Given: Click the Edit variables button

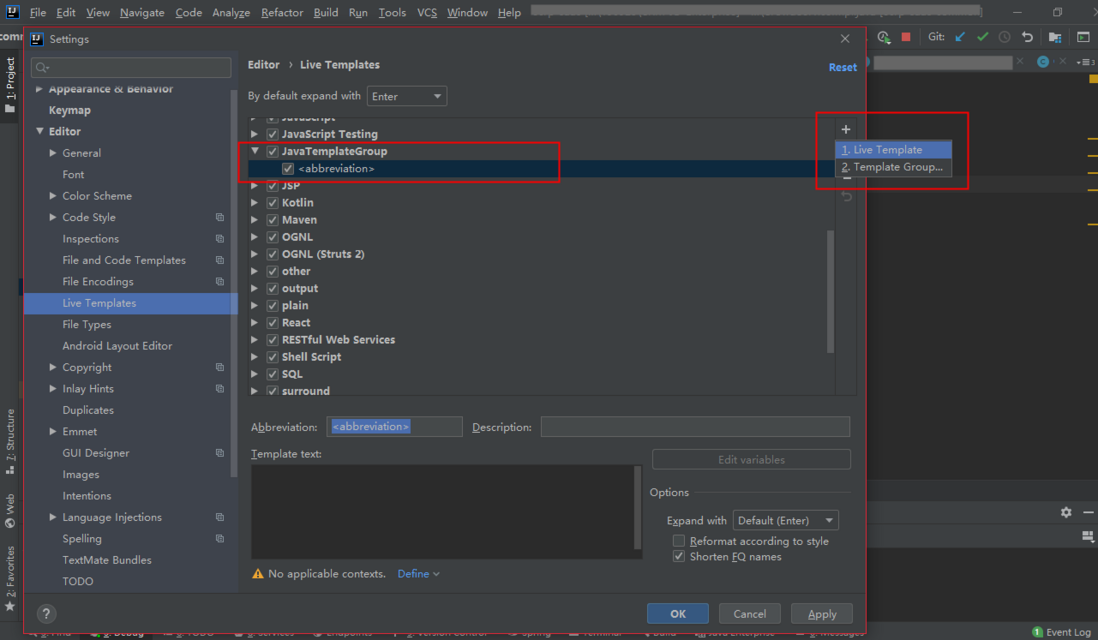Looking at the screenshot, I should (x=751, y=459).
